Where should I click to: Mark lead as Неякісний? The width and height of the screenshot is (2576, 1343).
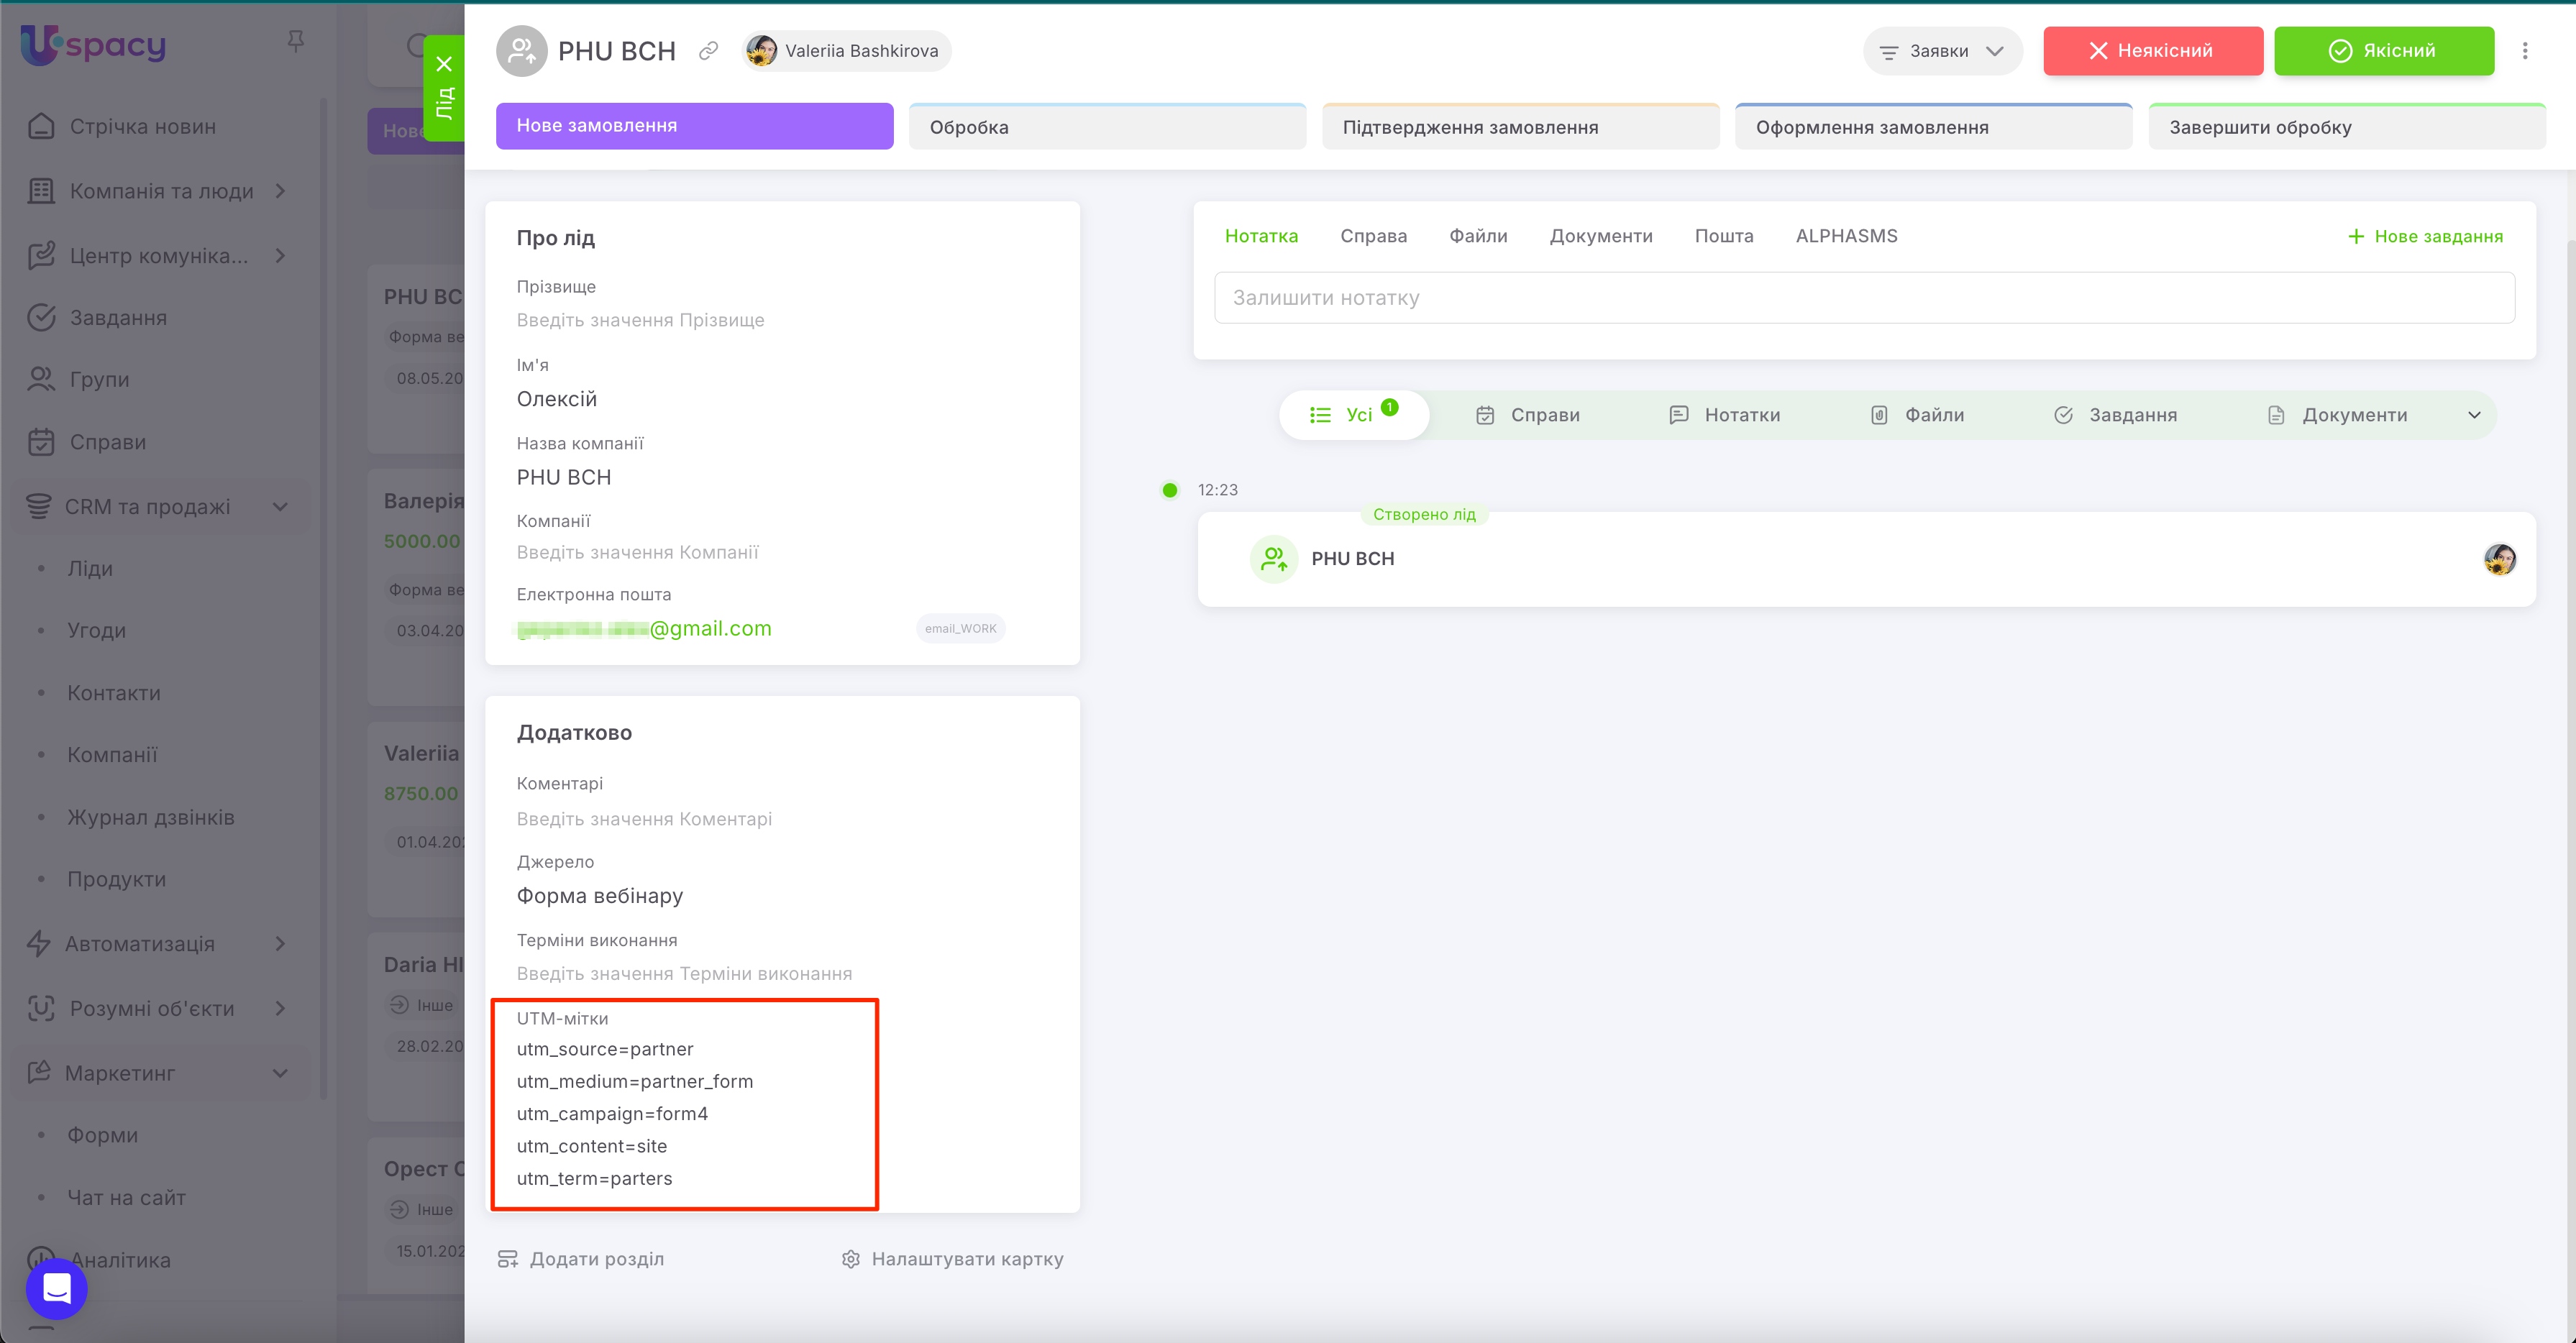pyautogui.click(x=2152, y=51)
